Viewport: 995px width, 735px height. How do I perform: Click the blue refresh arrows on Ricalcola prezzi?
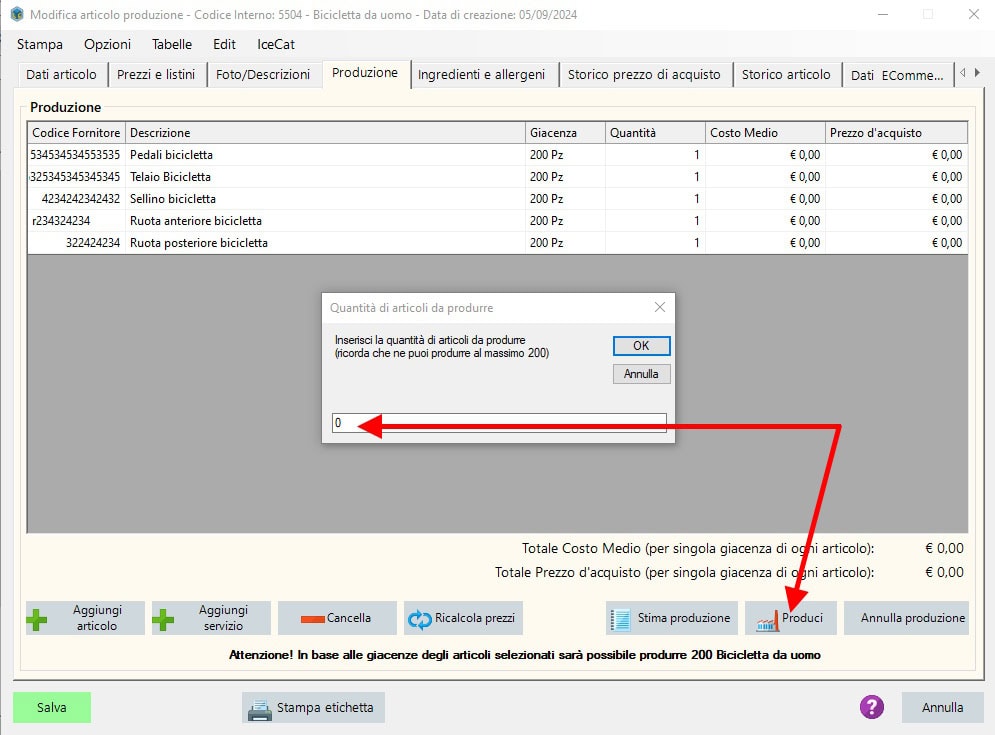pyautogui.click(x=419, y=619)
